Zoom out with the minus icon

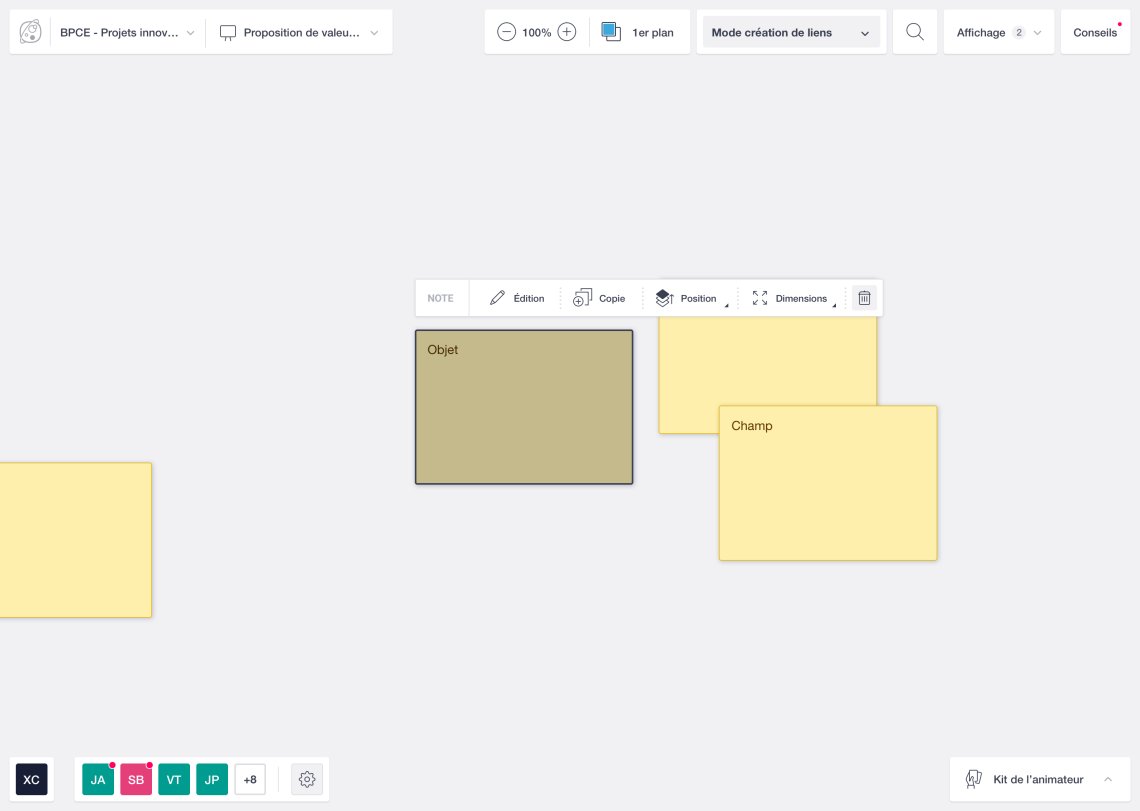[507, 32]
